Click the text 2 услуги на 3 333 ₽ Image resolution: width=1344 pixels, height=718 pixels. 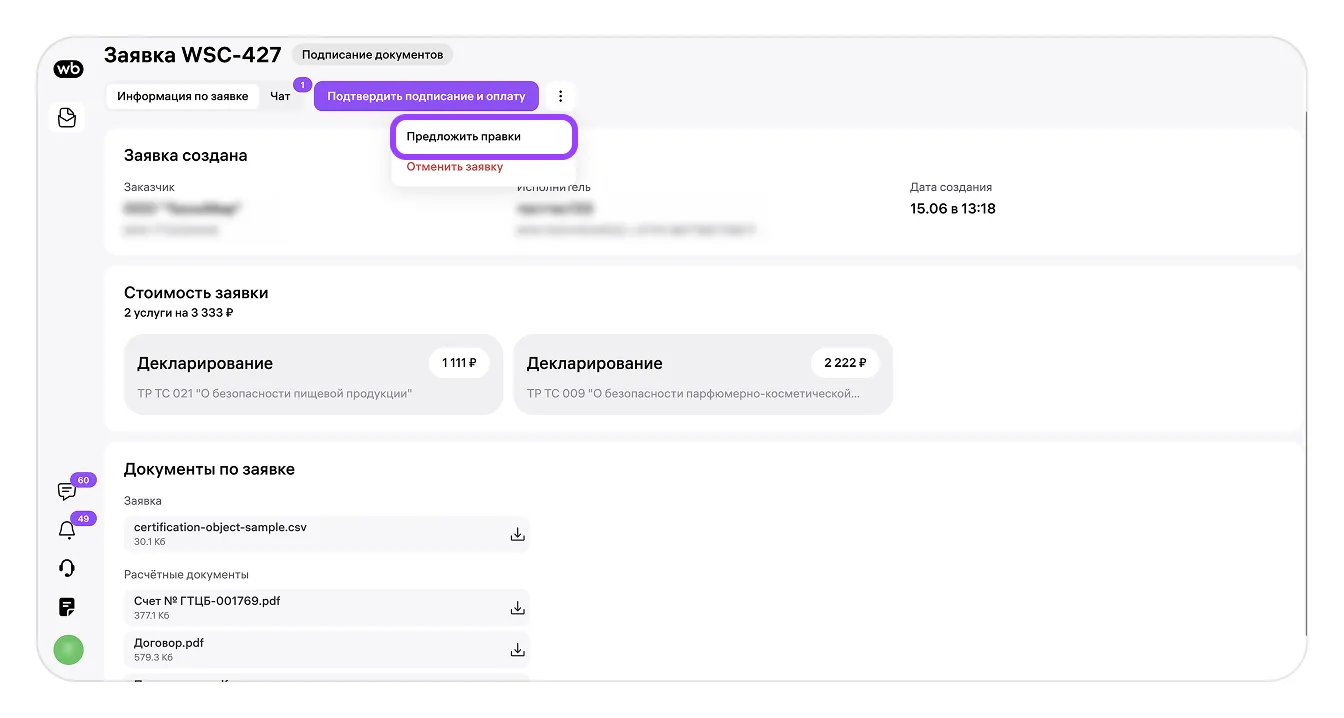point(179,313)
